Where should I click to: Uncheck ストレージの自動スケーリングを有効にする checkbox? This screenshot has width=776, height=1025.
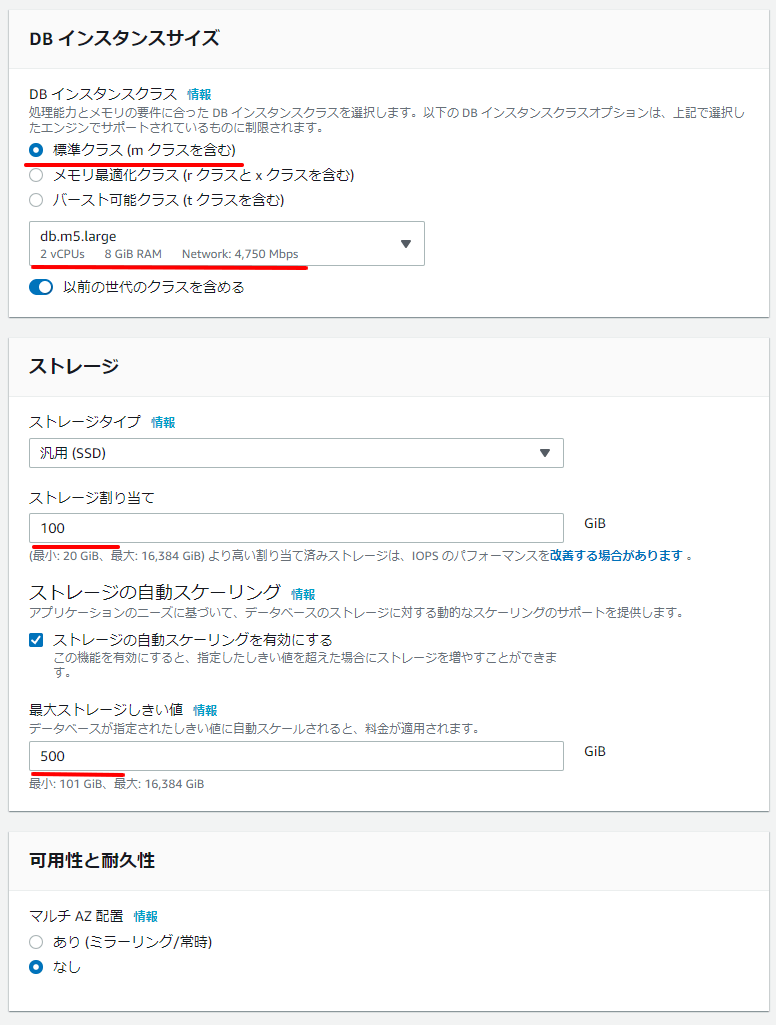point(36,640)
